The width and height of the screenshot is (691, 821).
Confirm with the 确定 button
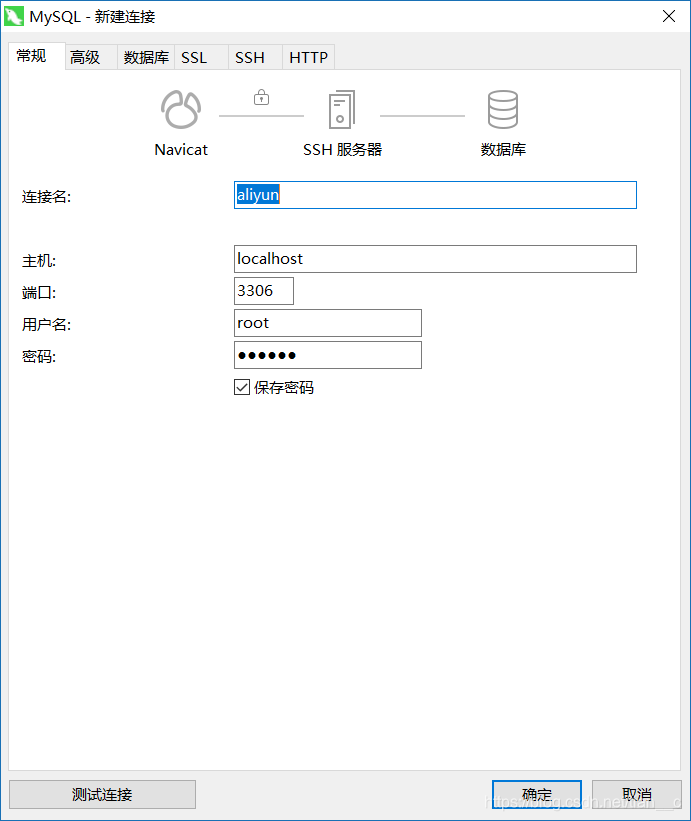coord(537,794)
